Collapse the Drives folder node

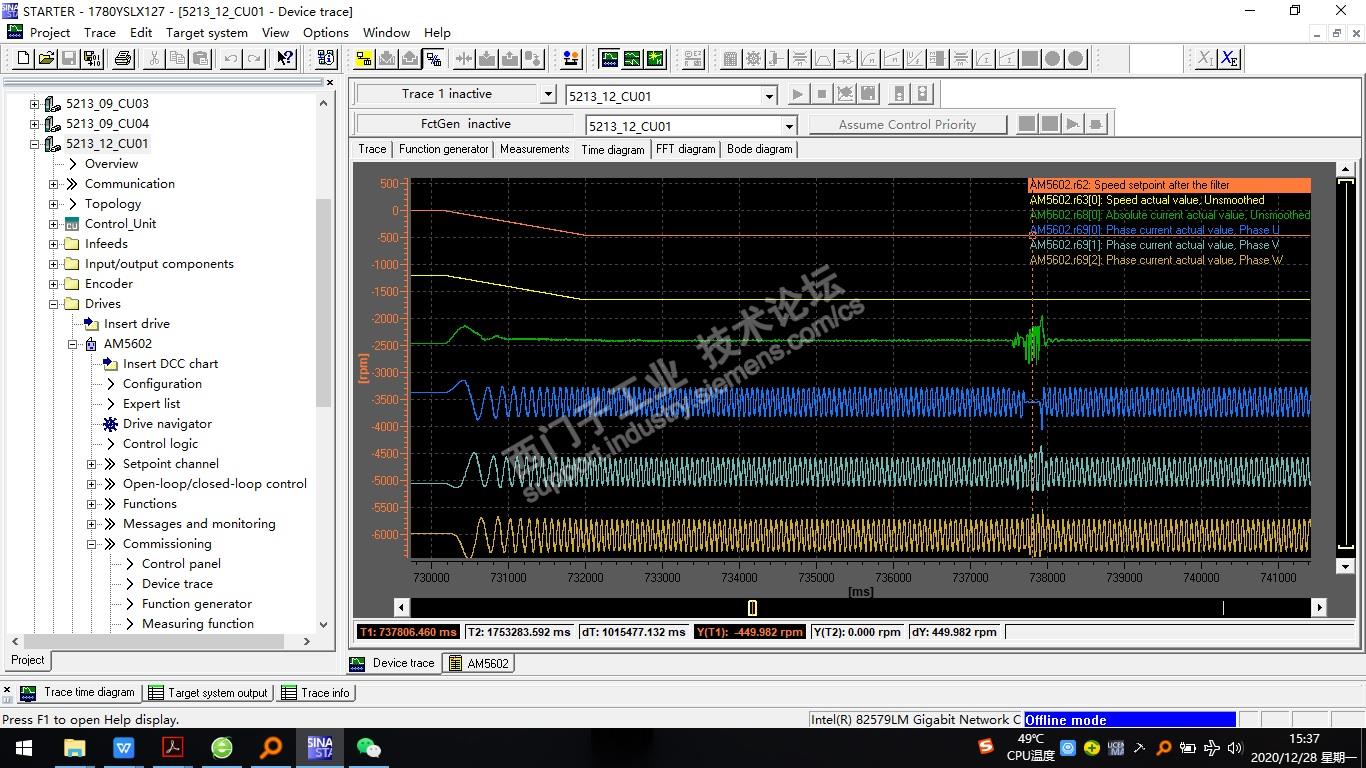coord(54,304)
